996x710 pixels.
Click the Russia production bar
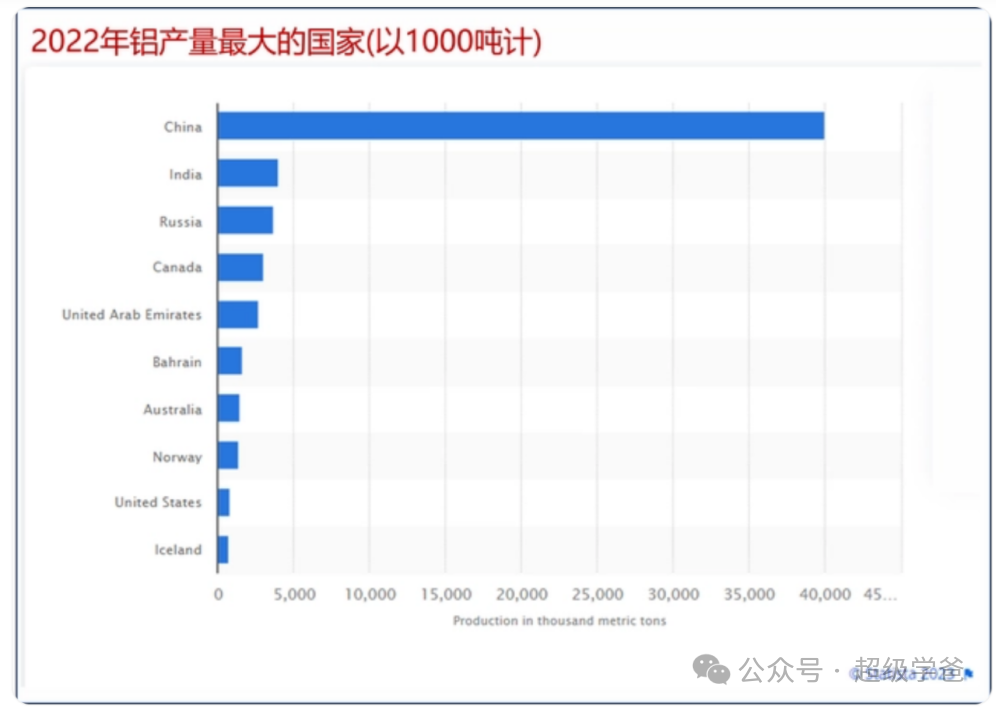245,221
